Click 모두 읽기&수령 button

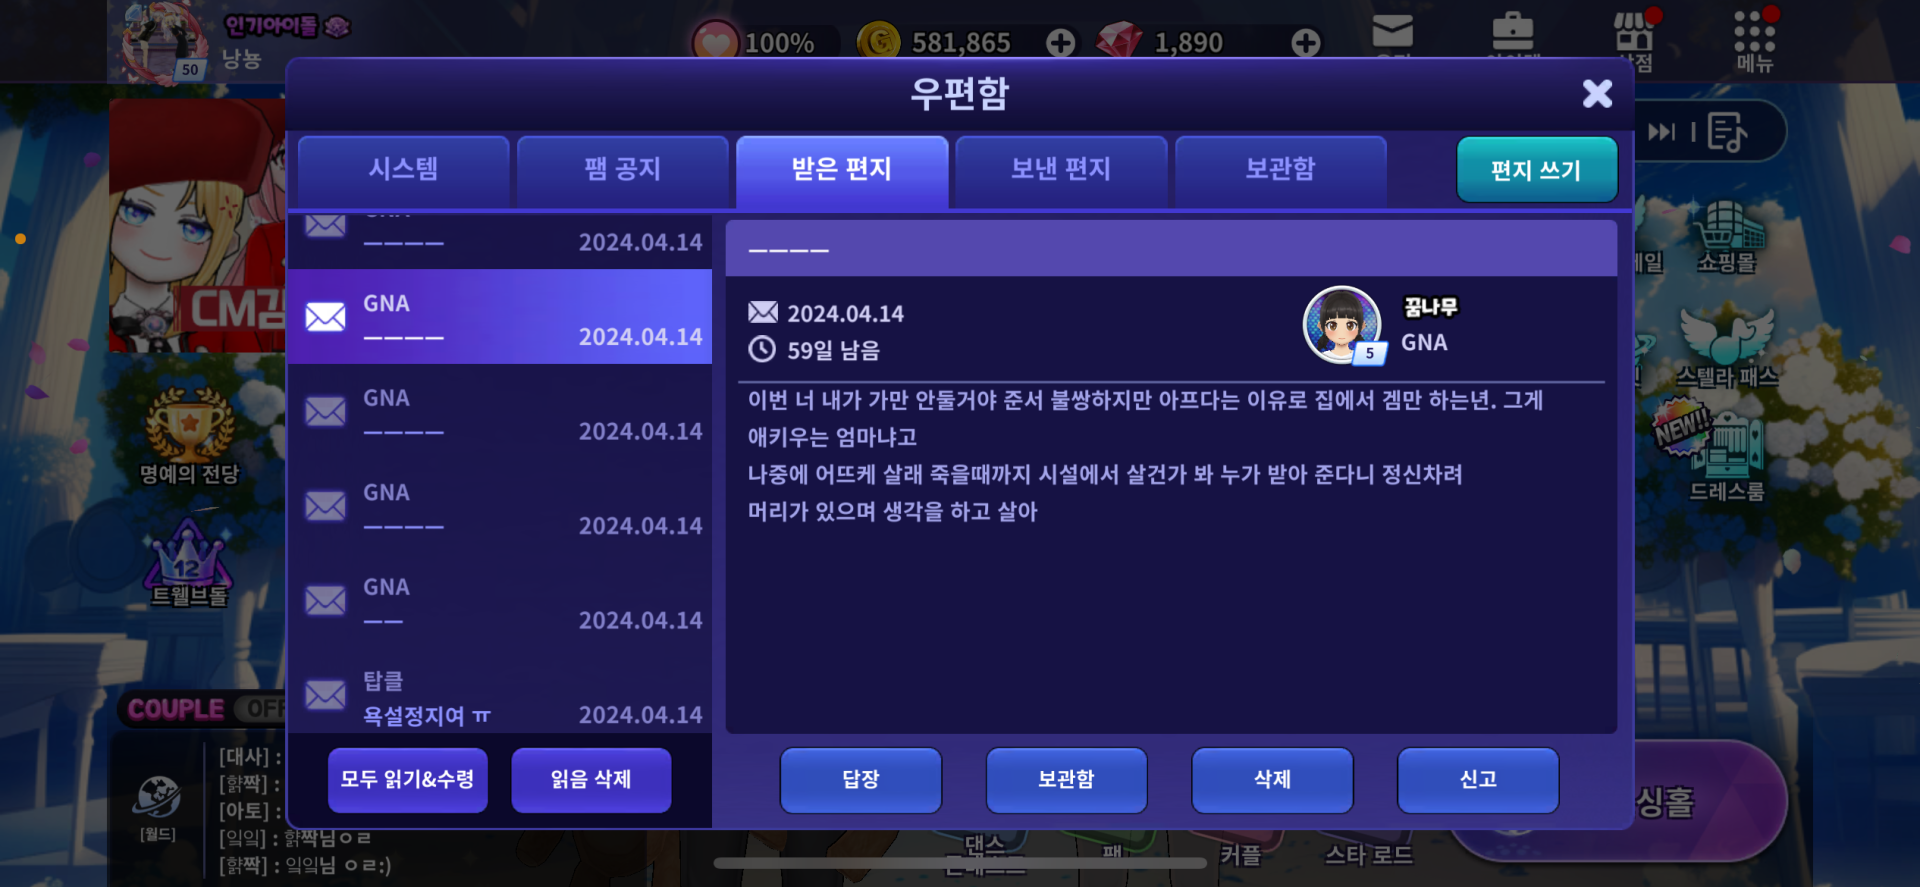click(x=408, y=780)
